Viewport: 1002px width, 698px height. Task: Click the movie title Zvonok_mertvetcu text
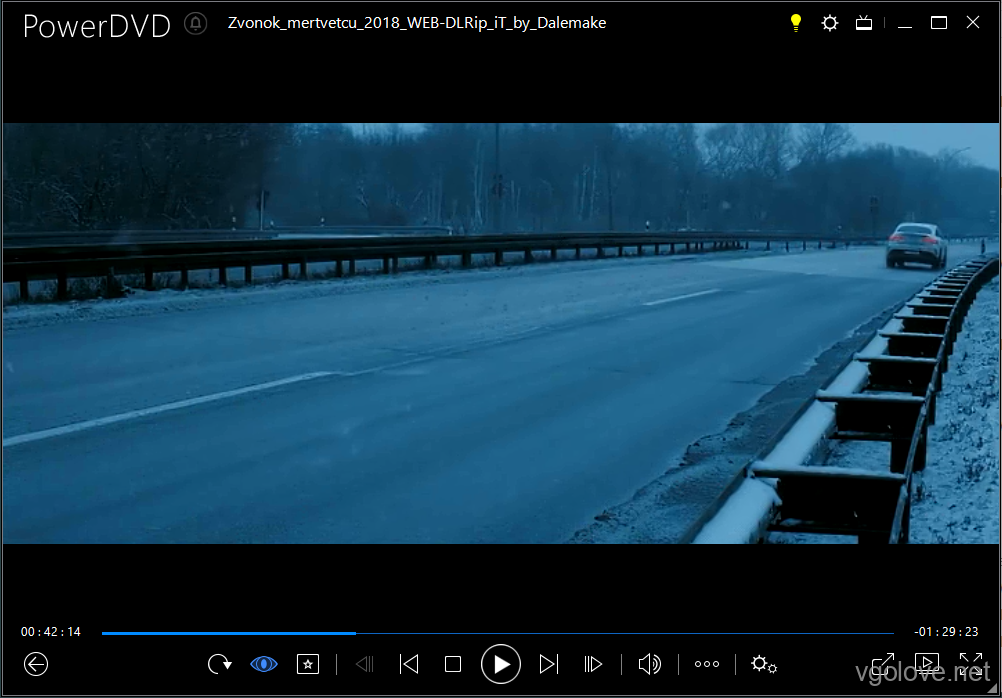[x=417, y=23]
